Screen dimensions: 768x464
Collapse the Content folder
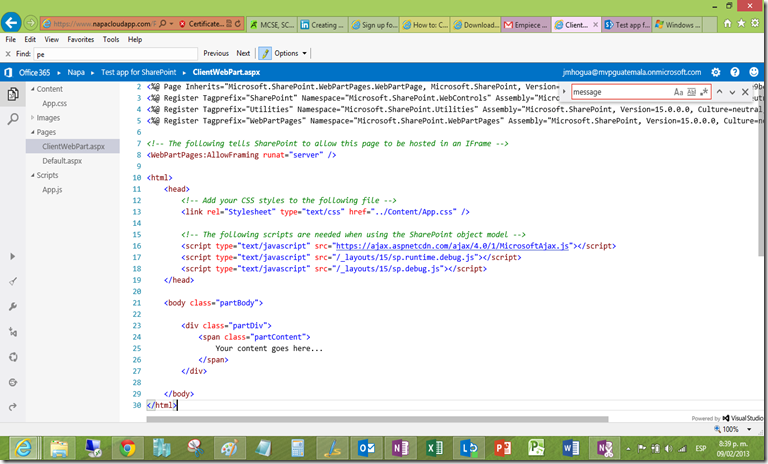click(33, 89)
